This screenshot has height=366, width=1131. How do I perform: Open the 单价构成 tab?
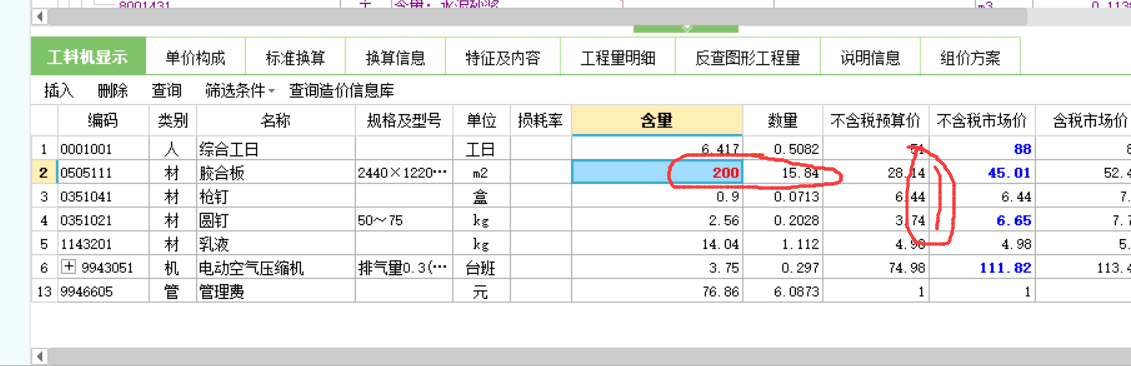point(195,58)
